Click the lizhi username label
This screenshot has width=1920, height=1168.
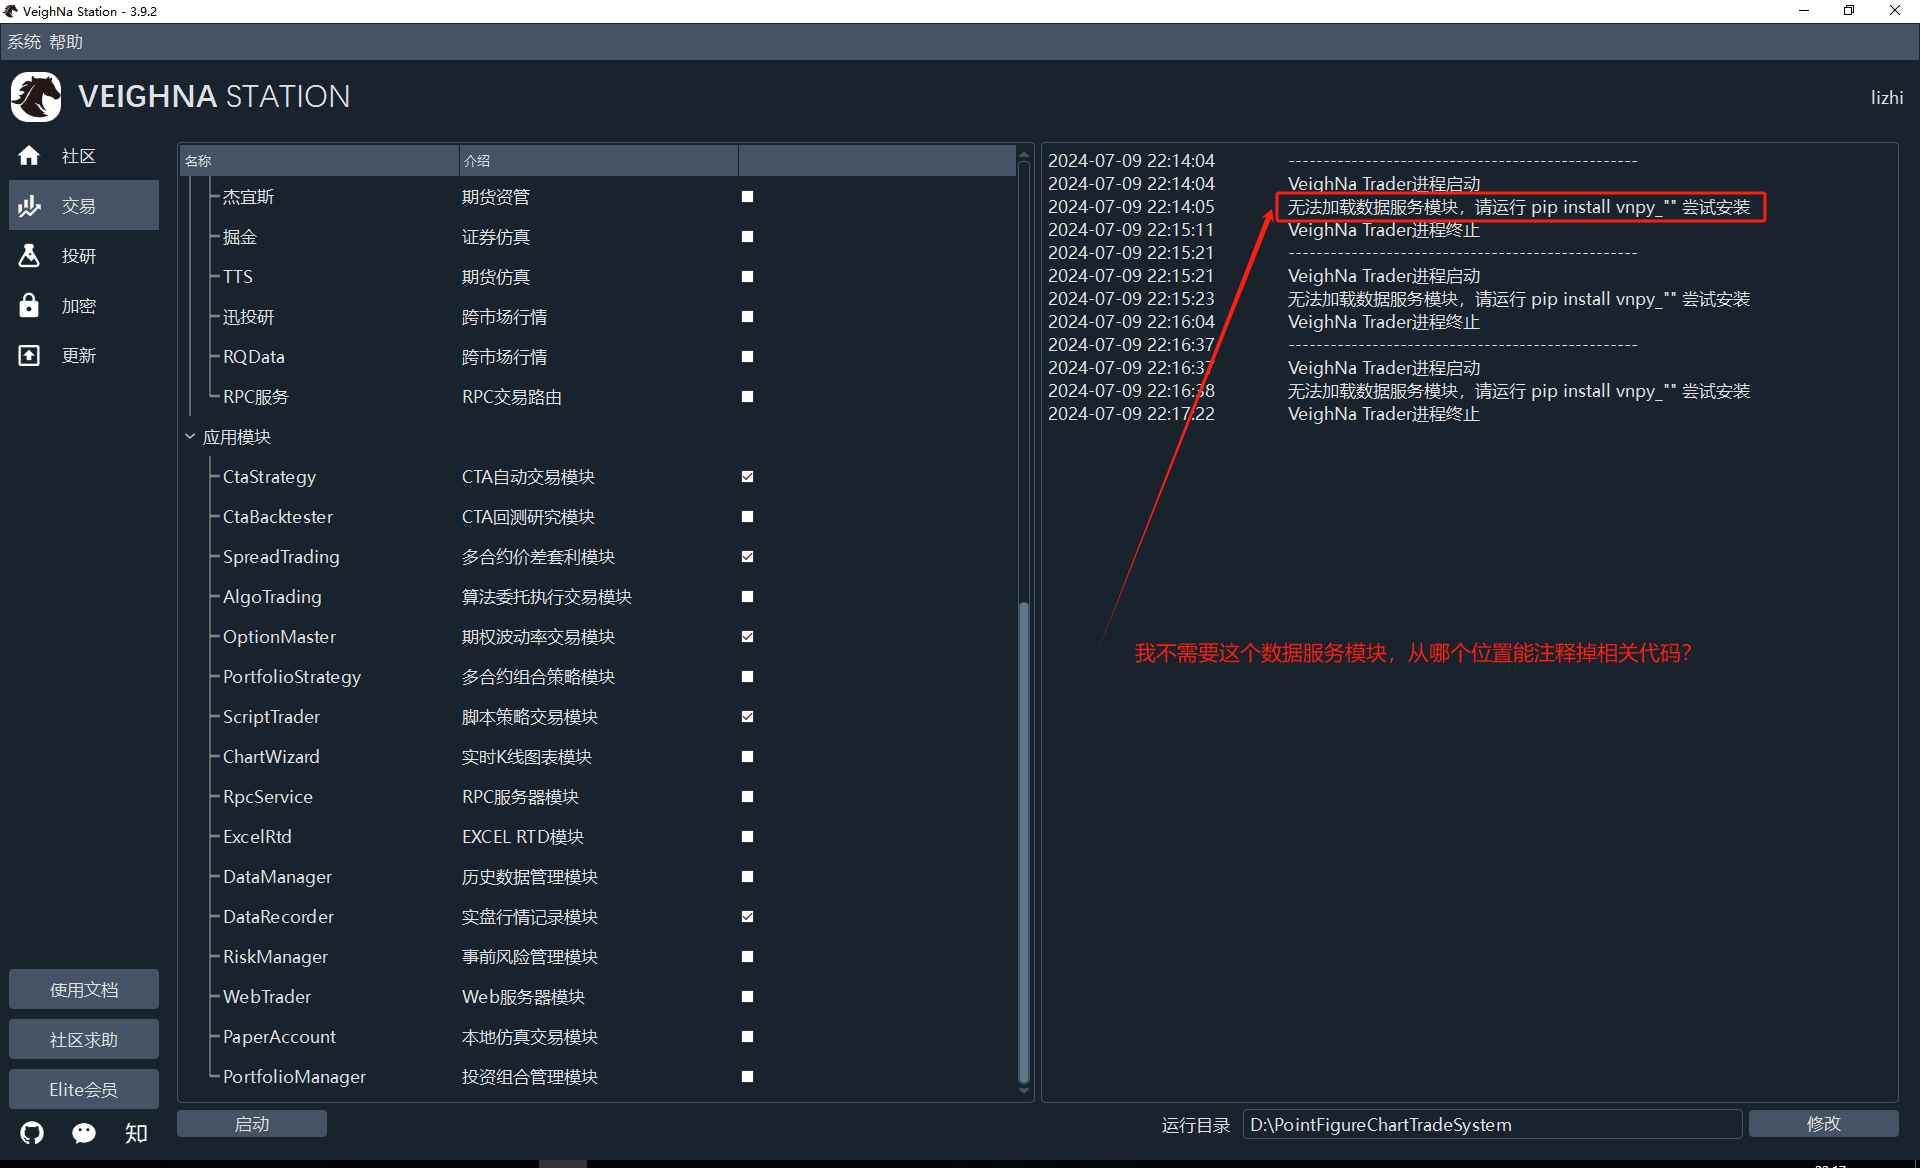[1887, 97]
